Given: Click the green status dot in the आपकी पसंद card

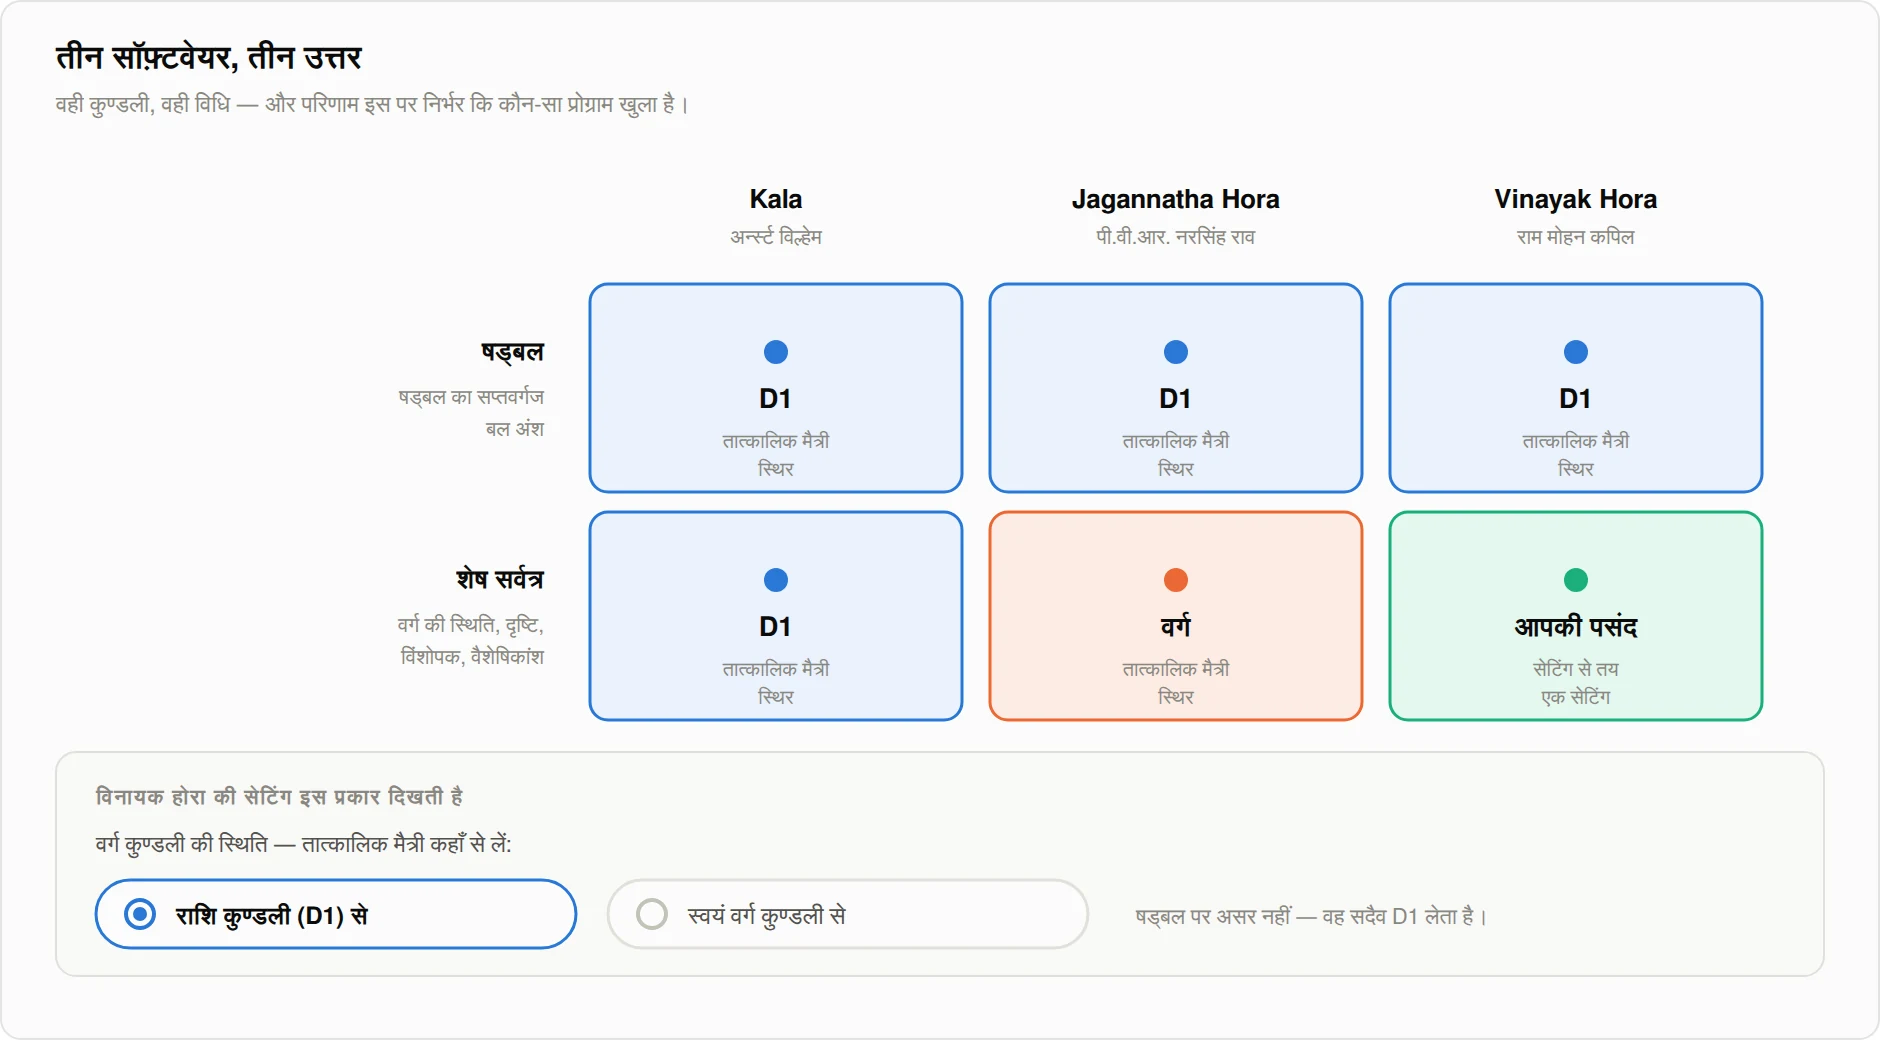Looking at the screenshot, I should pos(1576,580).
